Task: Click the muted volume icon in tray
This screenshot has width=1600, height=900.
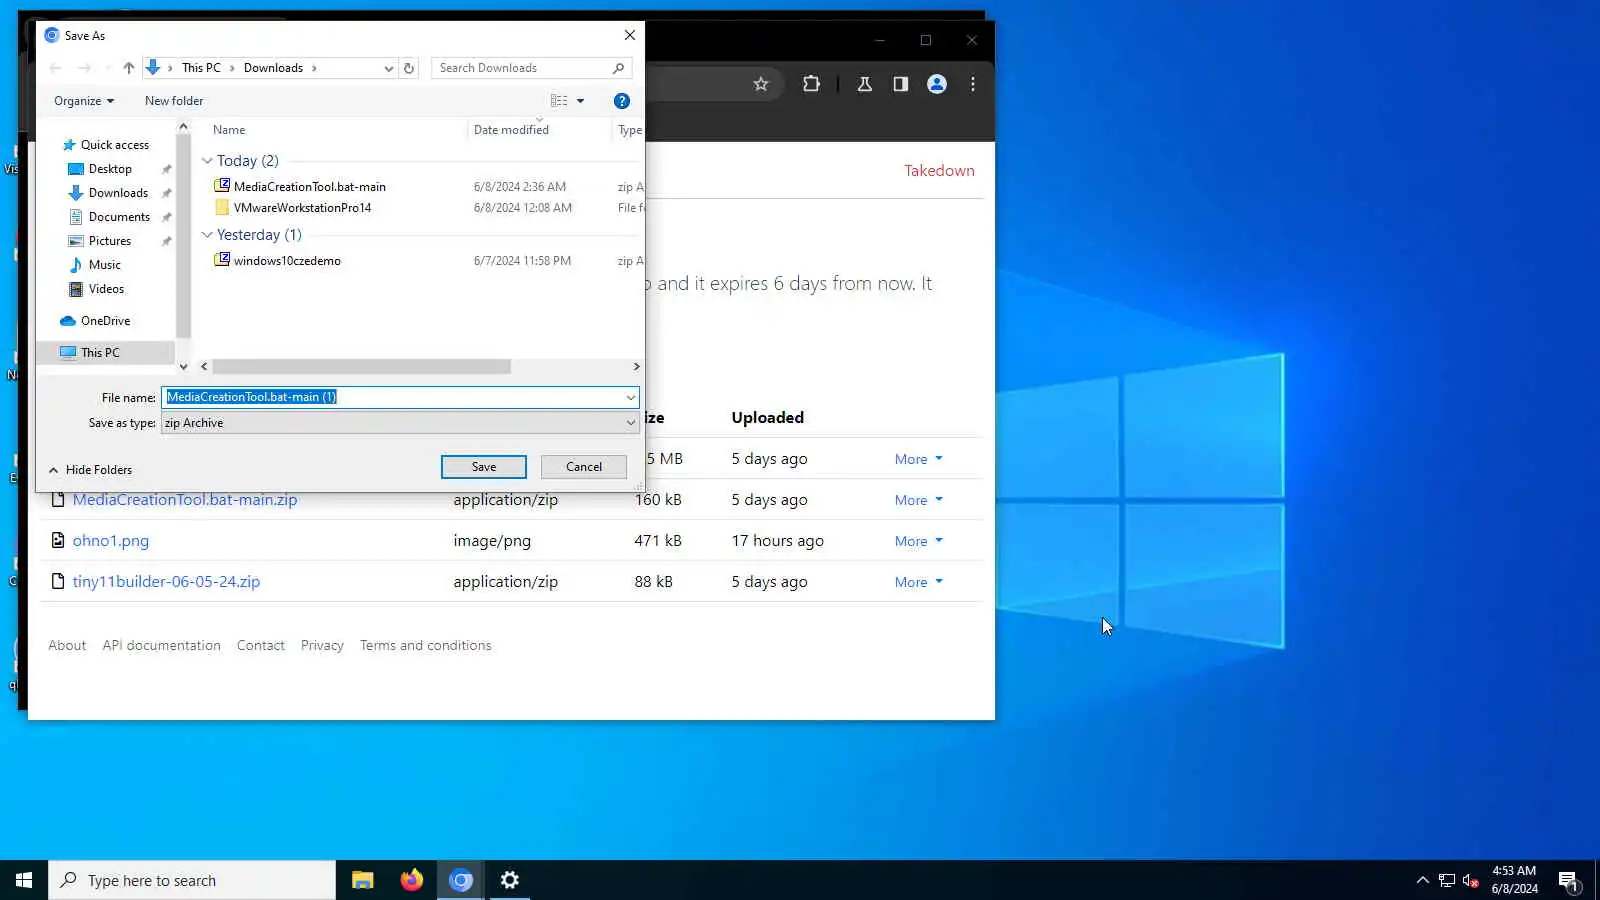Action: point(1470,881)
